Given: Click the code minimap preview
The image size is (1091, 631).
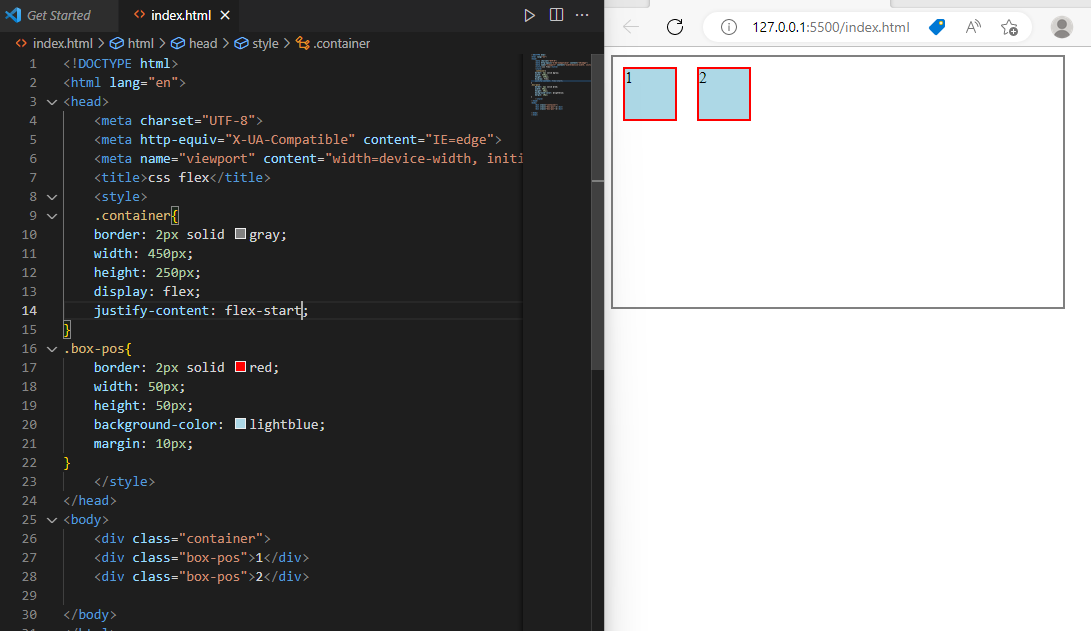Looking at the screenshot, I should pyautogui.click(x=560, y=85).
